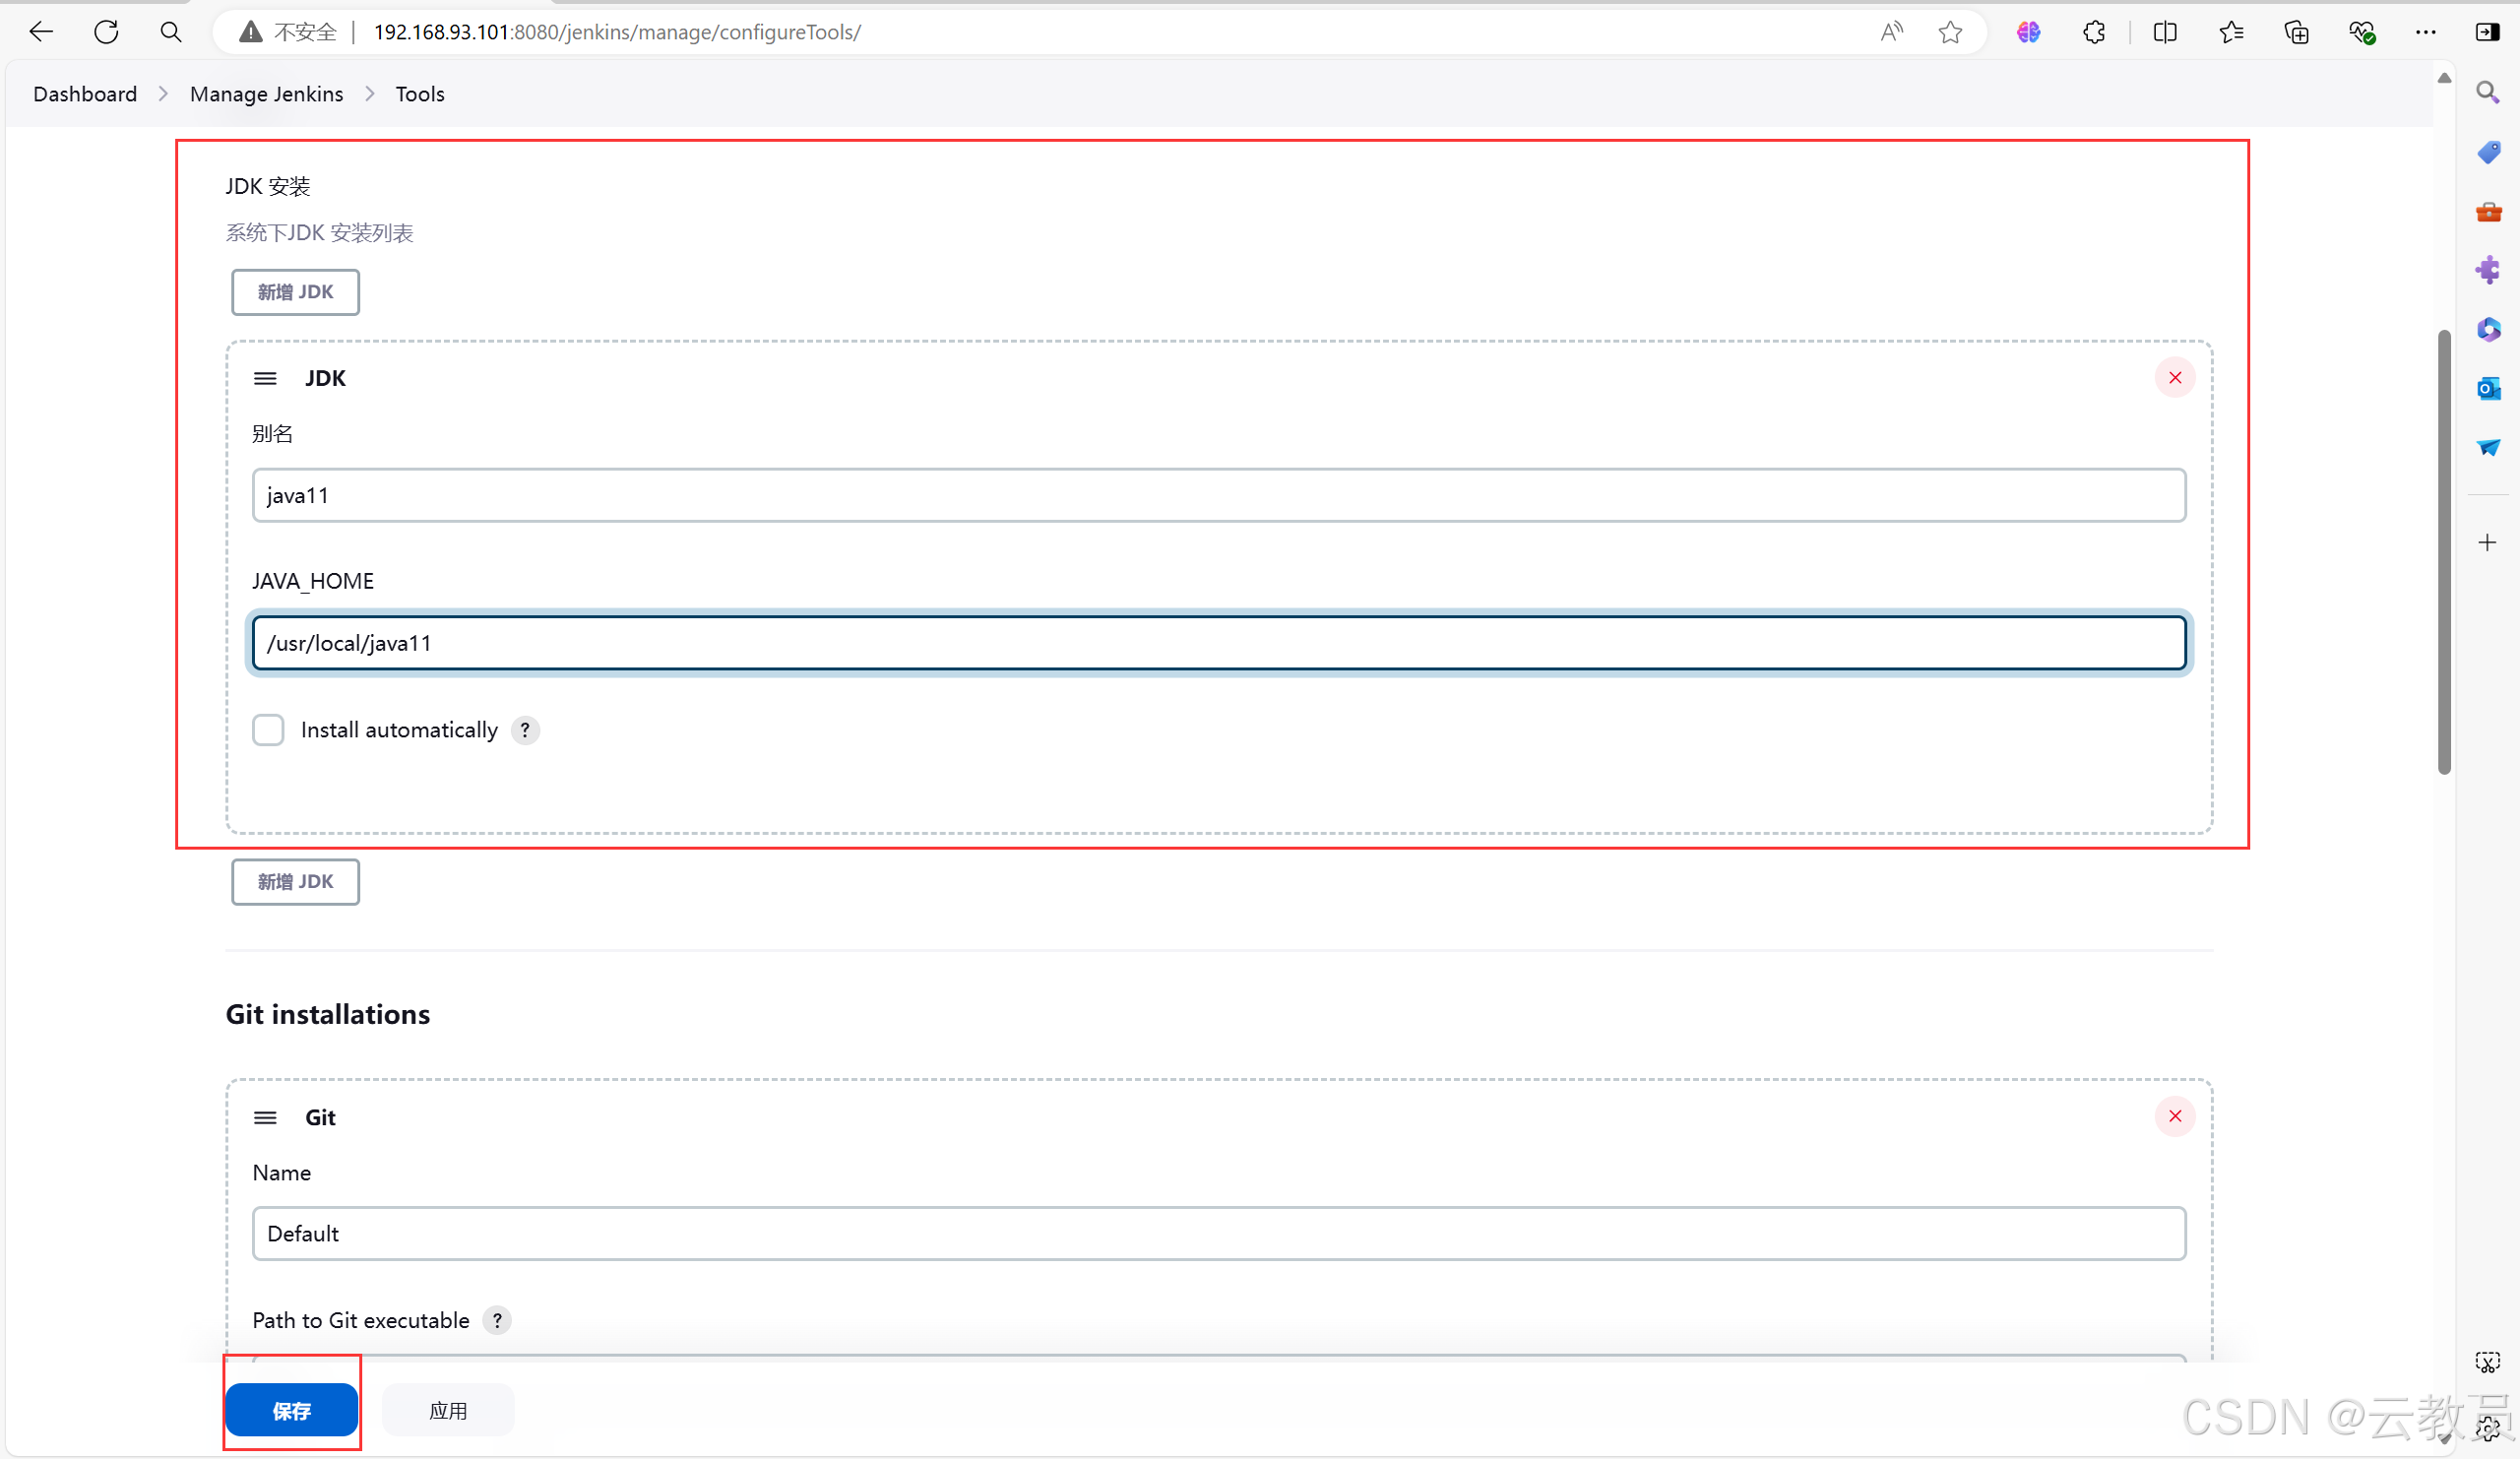Click the 别名 label
The width and height of the screenshot is (2520, 1459).
(x=273, y=433)
